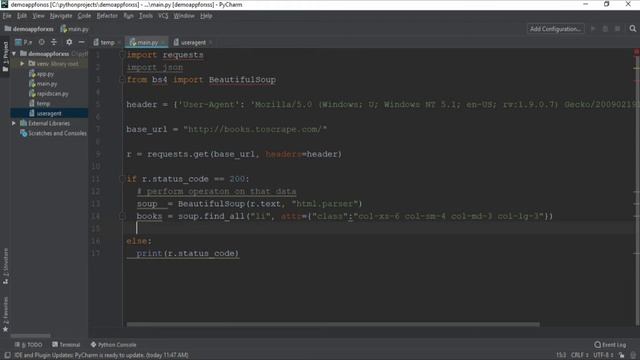Expand the venv folder arrow

pyautogui.click(x=22, y=64)
